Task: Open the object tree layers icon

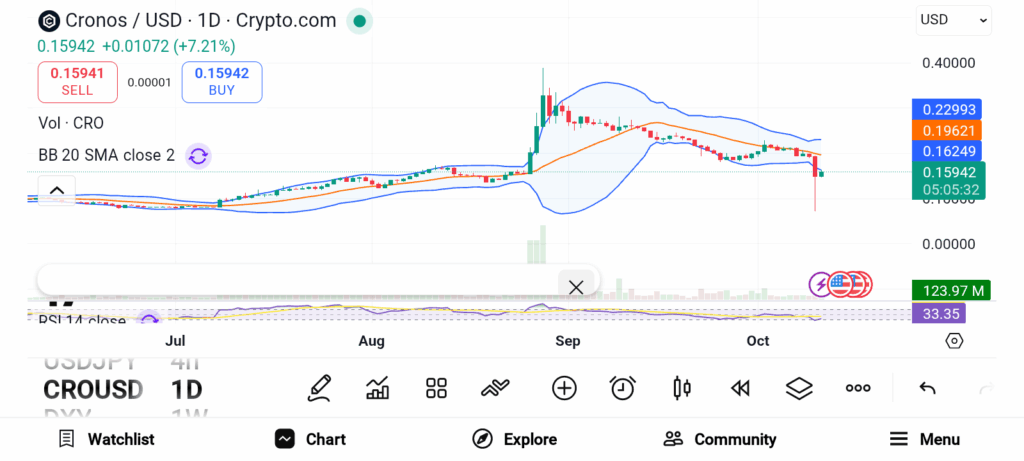Action: click(x=799, y=388)
